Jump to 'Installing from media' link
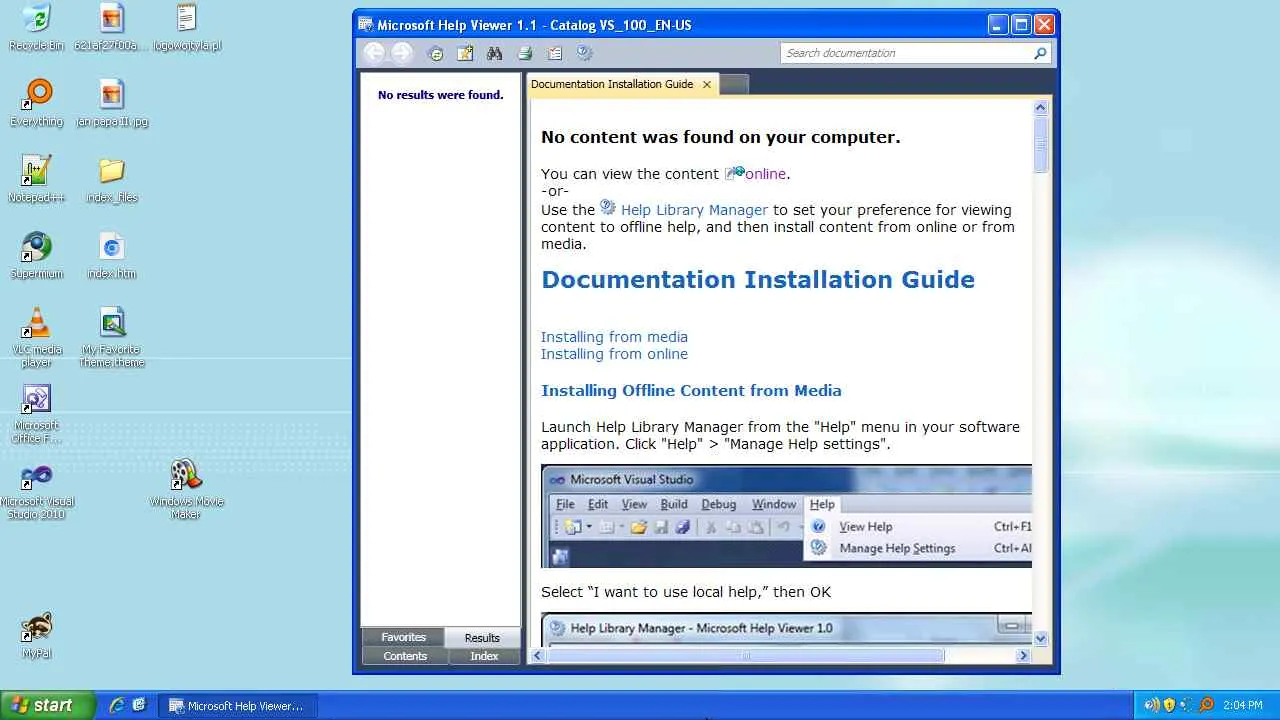The height and width of the screenshot is (720, 1280). click(614, 337)
